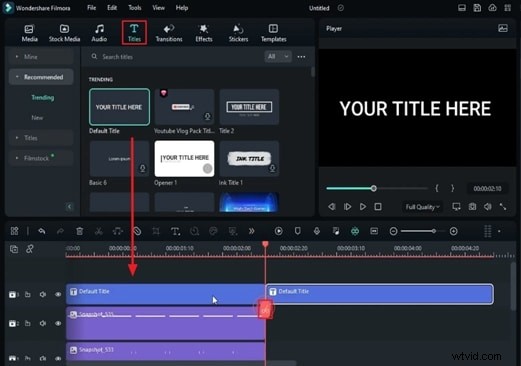Open the color palette tool
Image resolution: width=521 pixels, height=366 pixels.
(213, 231)
